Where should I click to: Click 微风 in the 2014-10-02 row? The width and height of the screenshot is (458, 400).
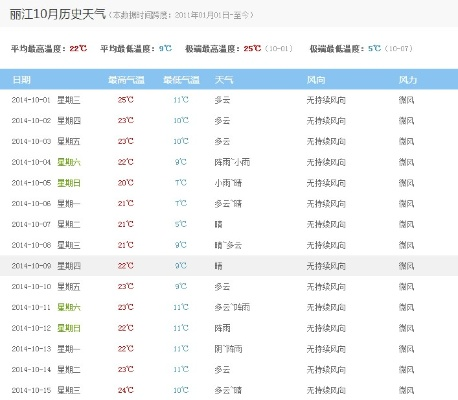click(406, 121)
